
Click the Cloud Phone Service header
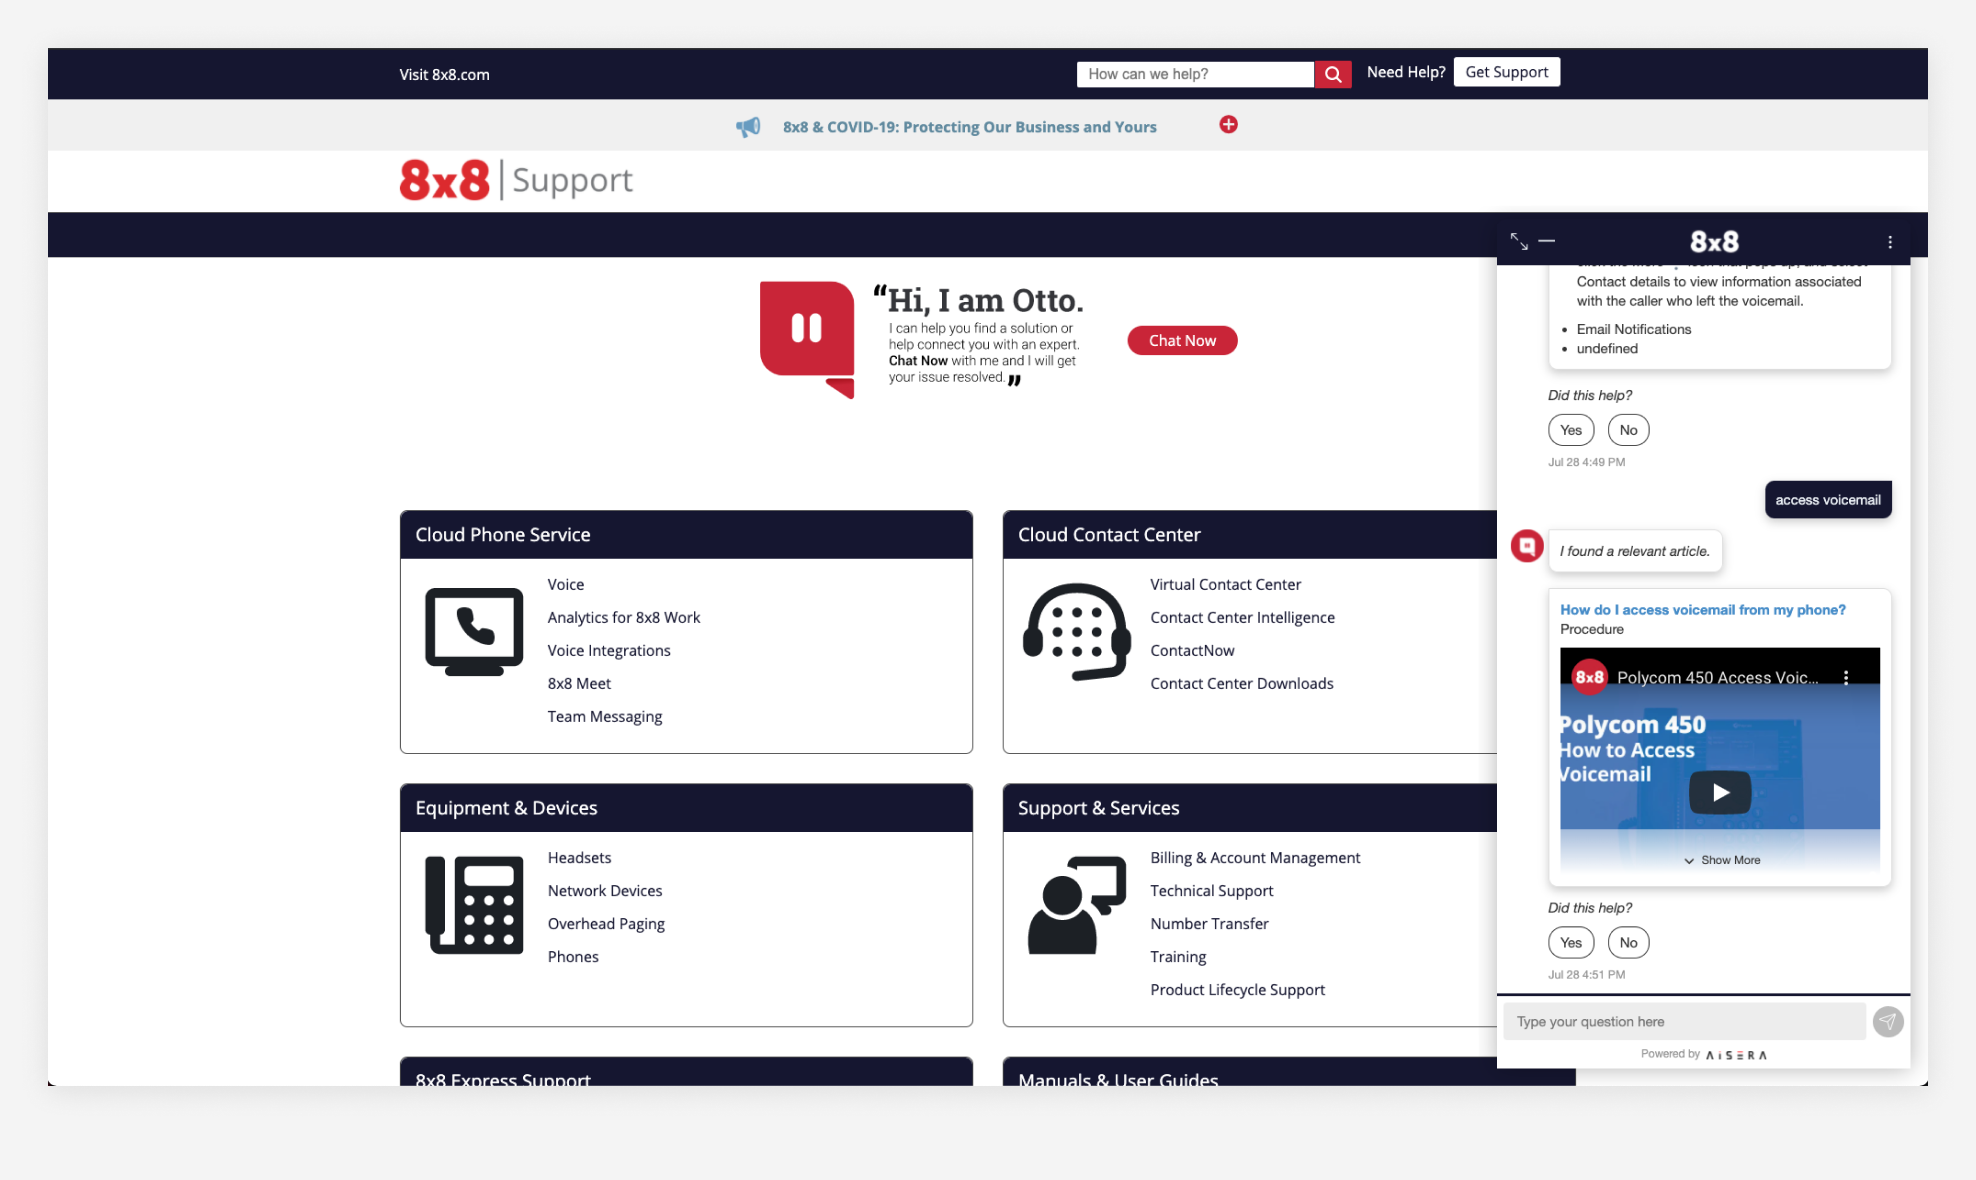coord(686,534)
